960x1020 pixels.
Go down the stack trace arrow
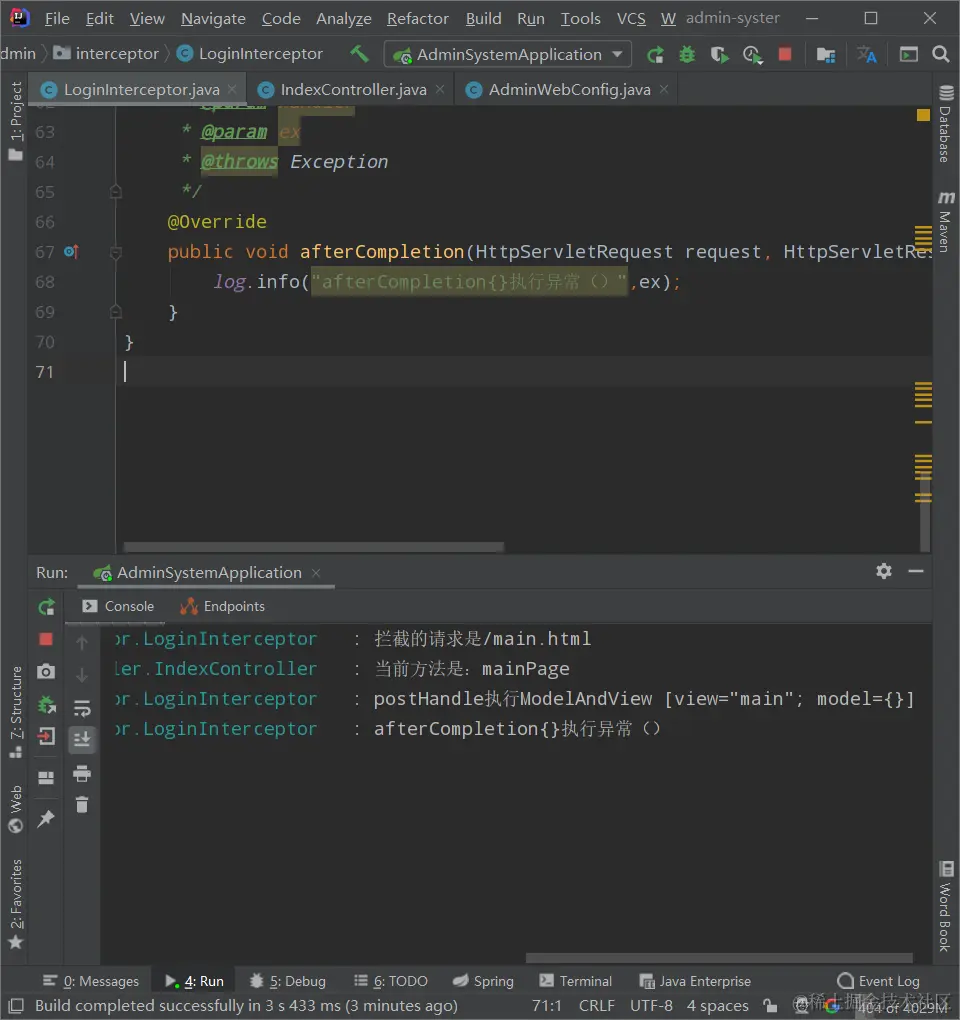pyautogui.click(x=82, y=675)
